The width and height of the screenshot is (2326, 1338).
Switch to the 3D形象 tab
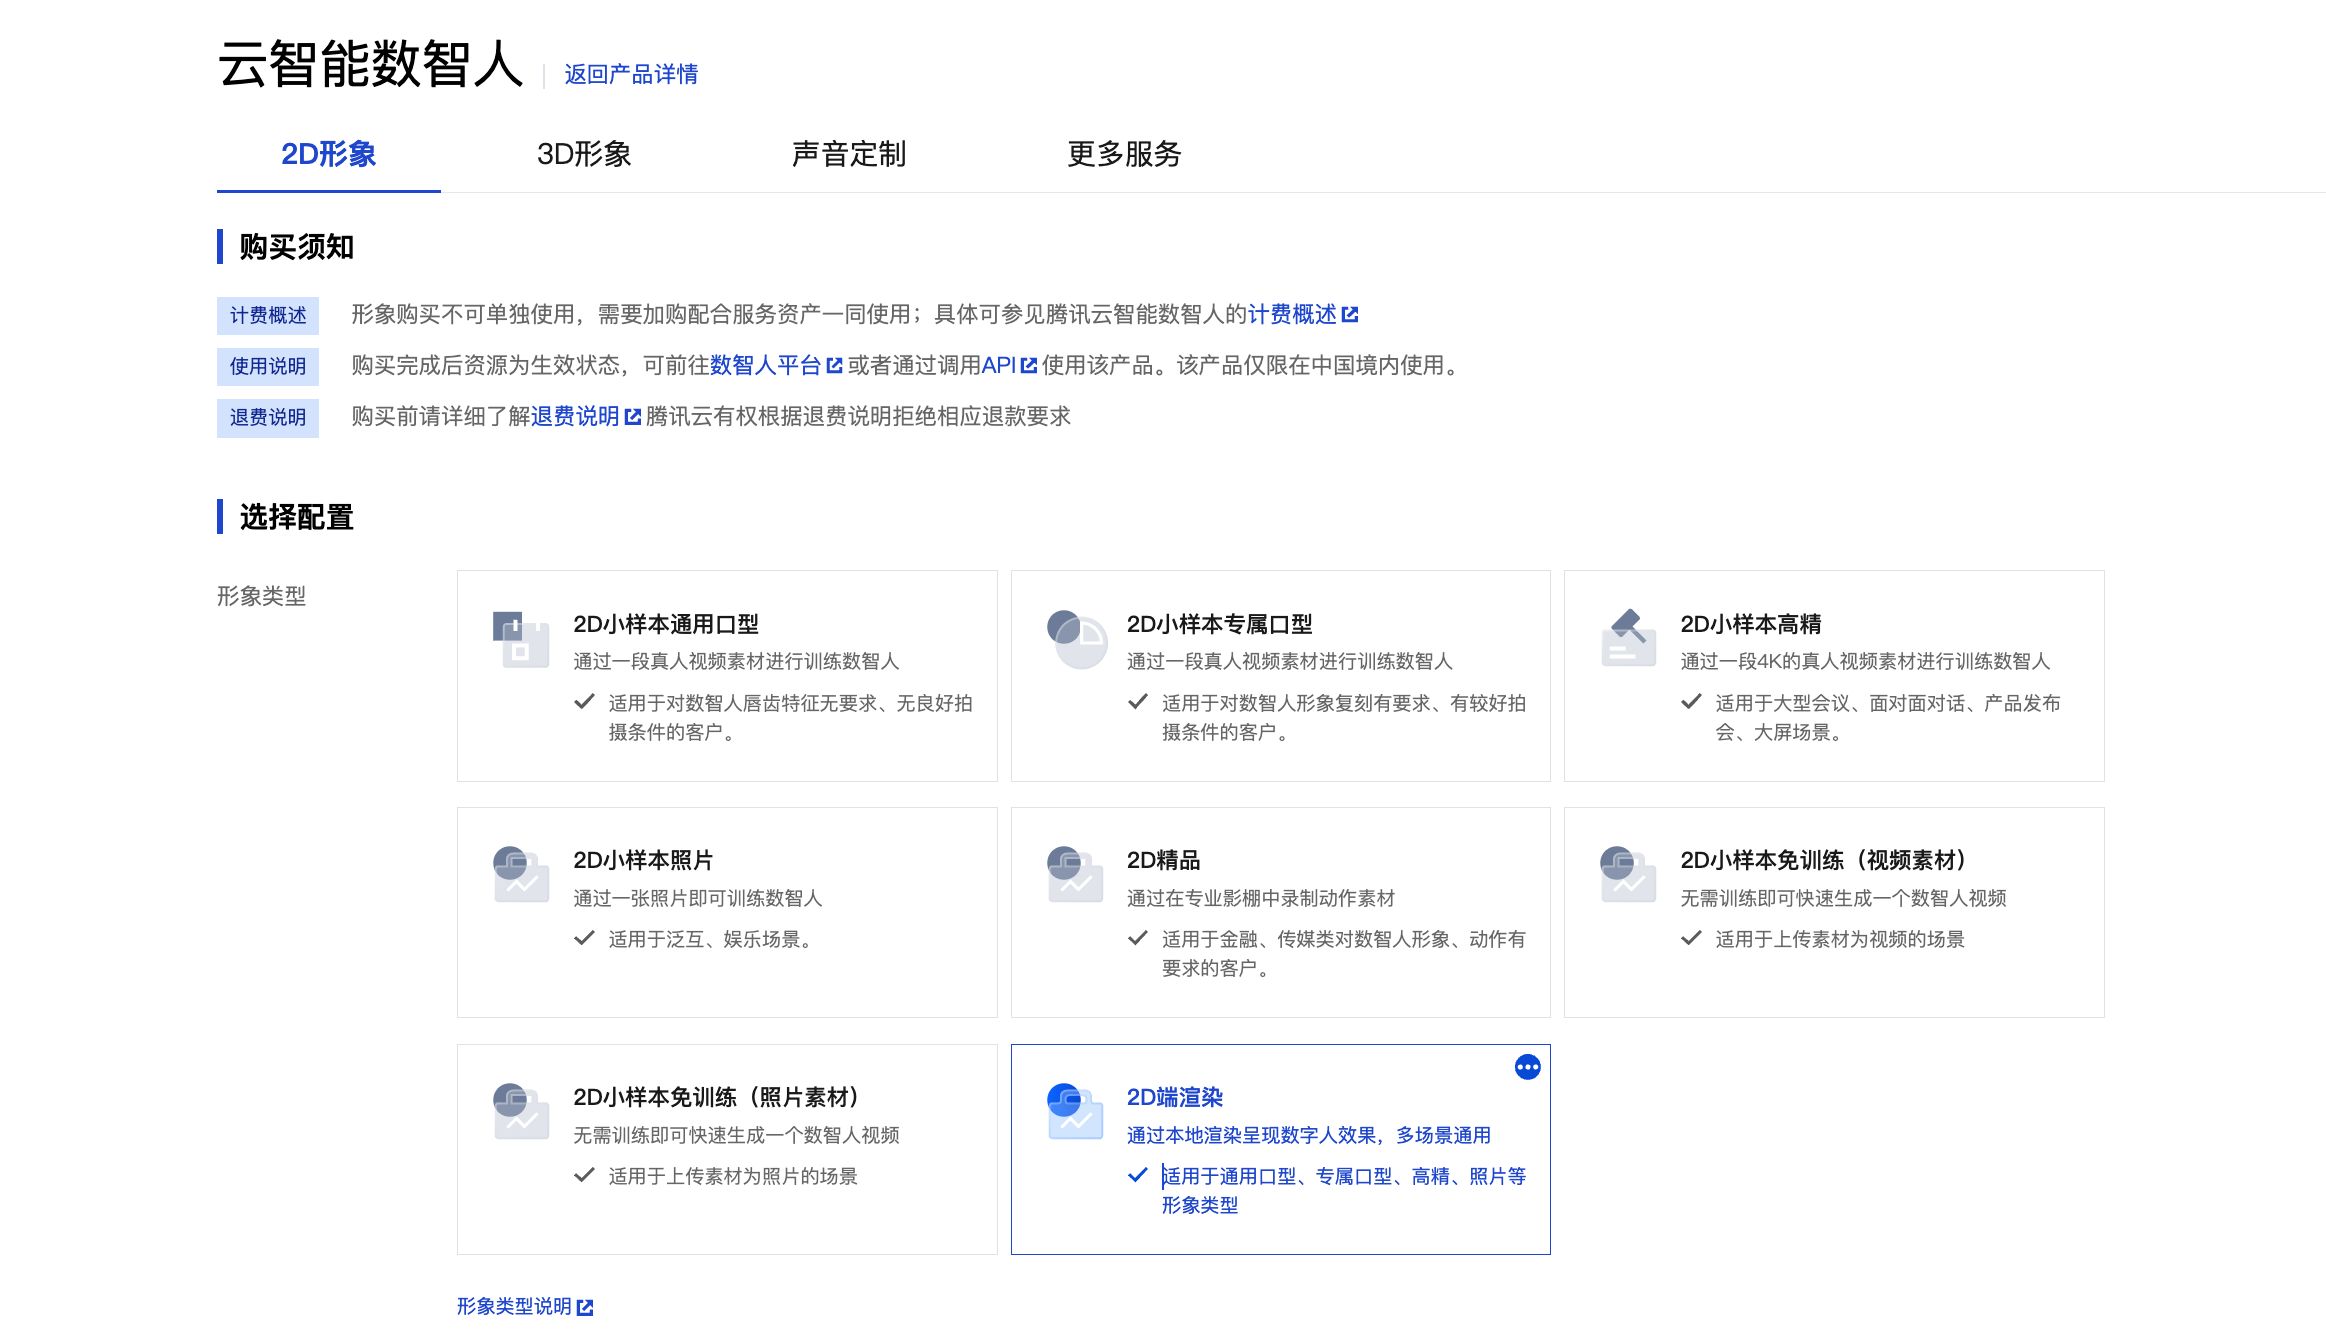coord(584,154)
